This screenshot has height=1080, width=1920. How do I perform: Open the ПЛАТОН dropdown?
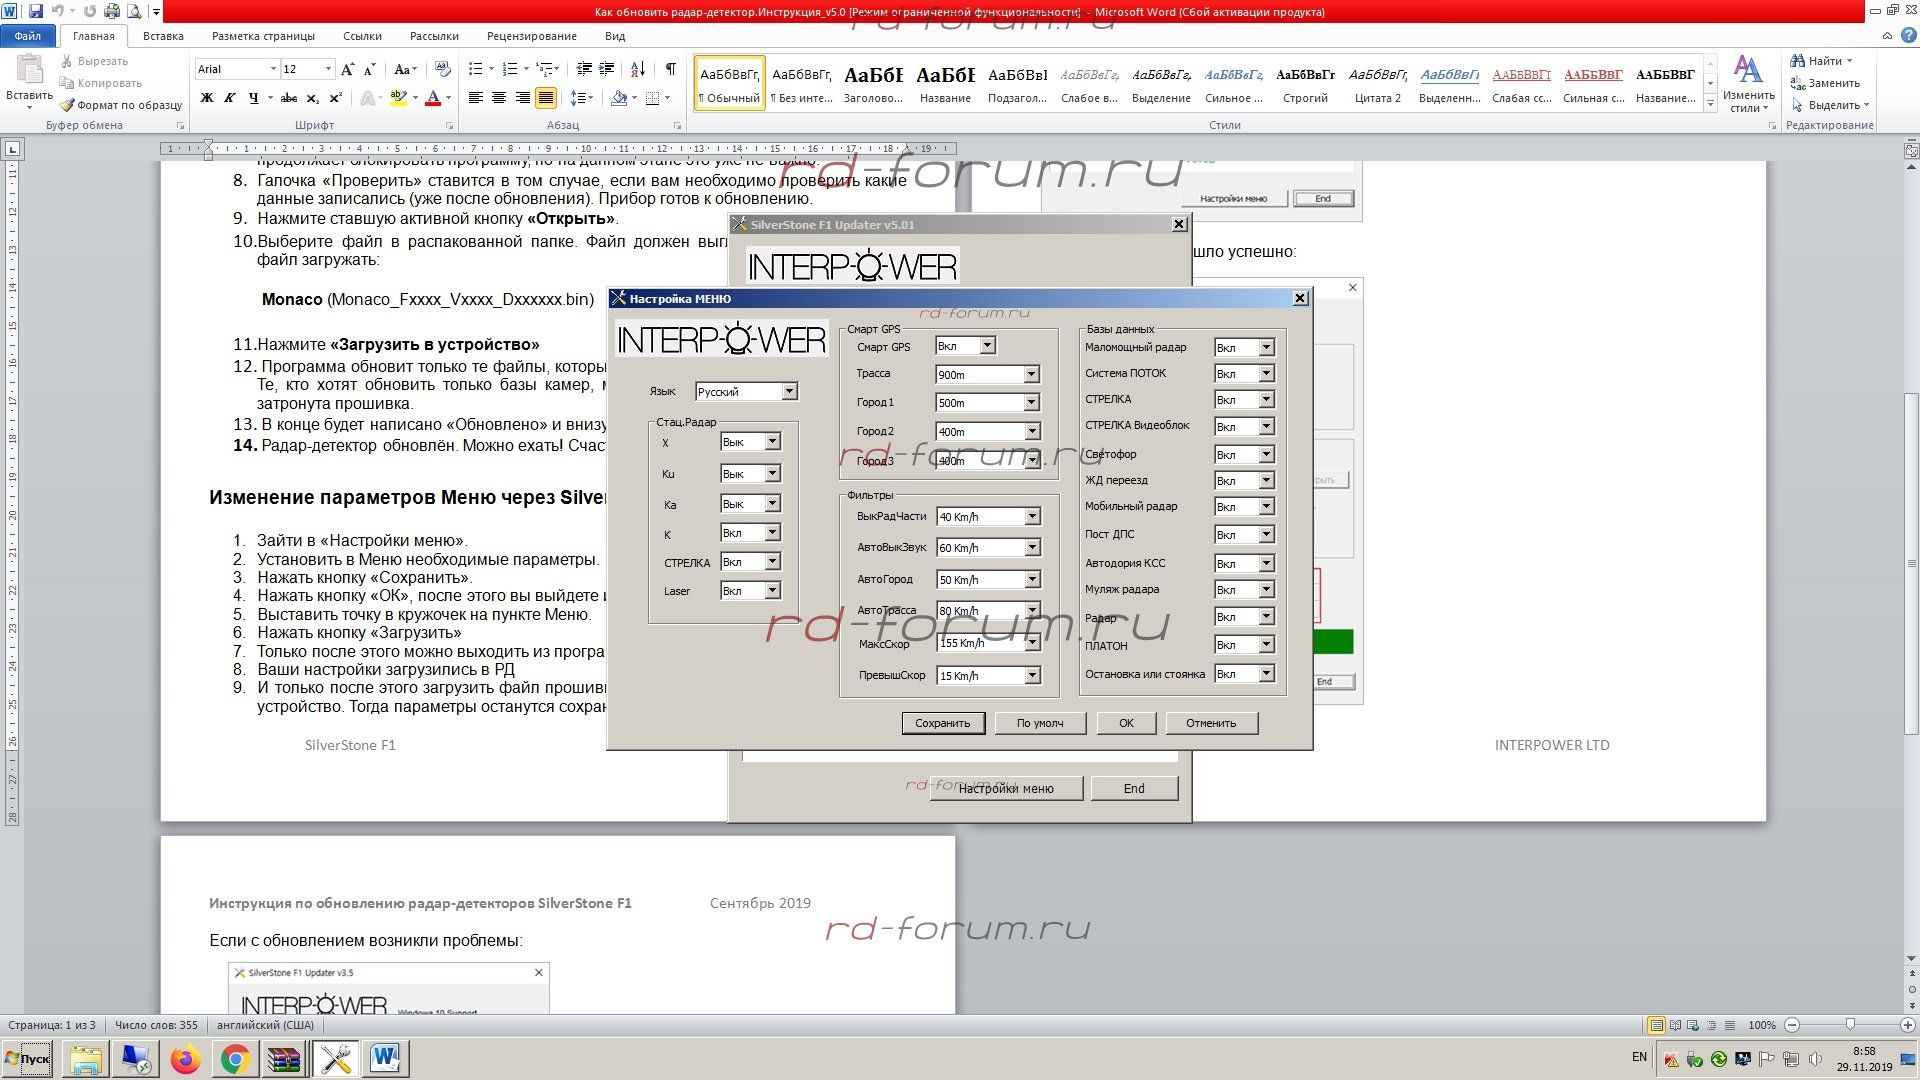click(1266, 646)
